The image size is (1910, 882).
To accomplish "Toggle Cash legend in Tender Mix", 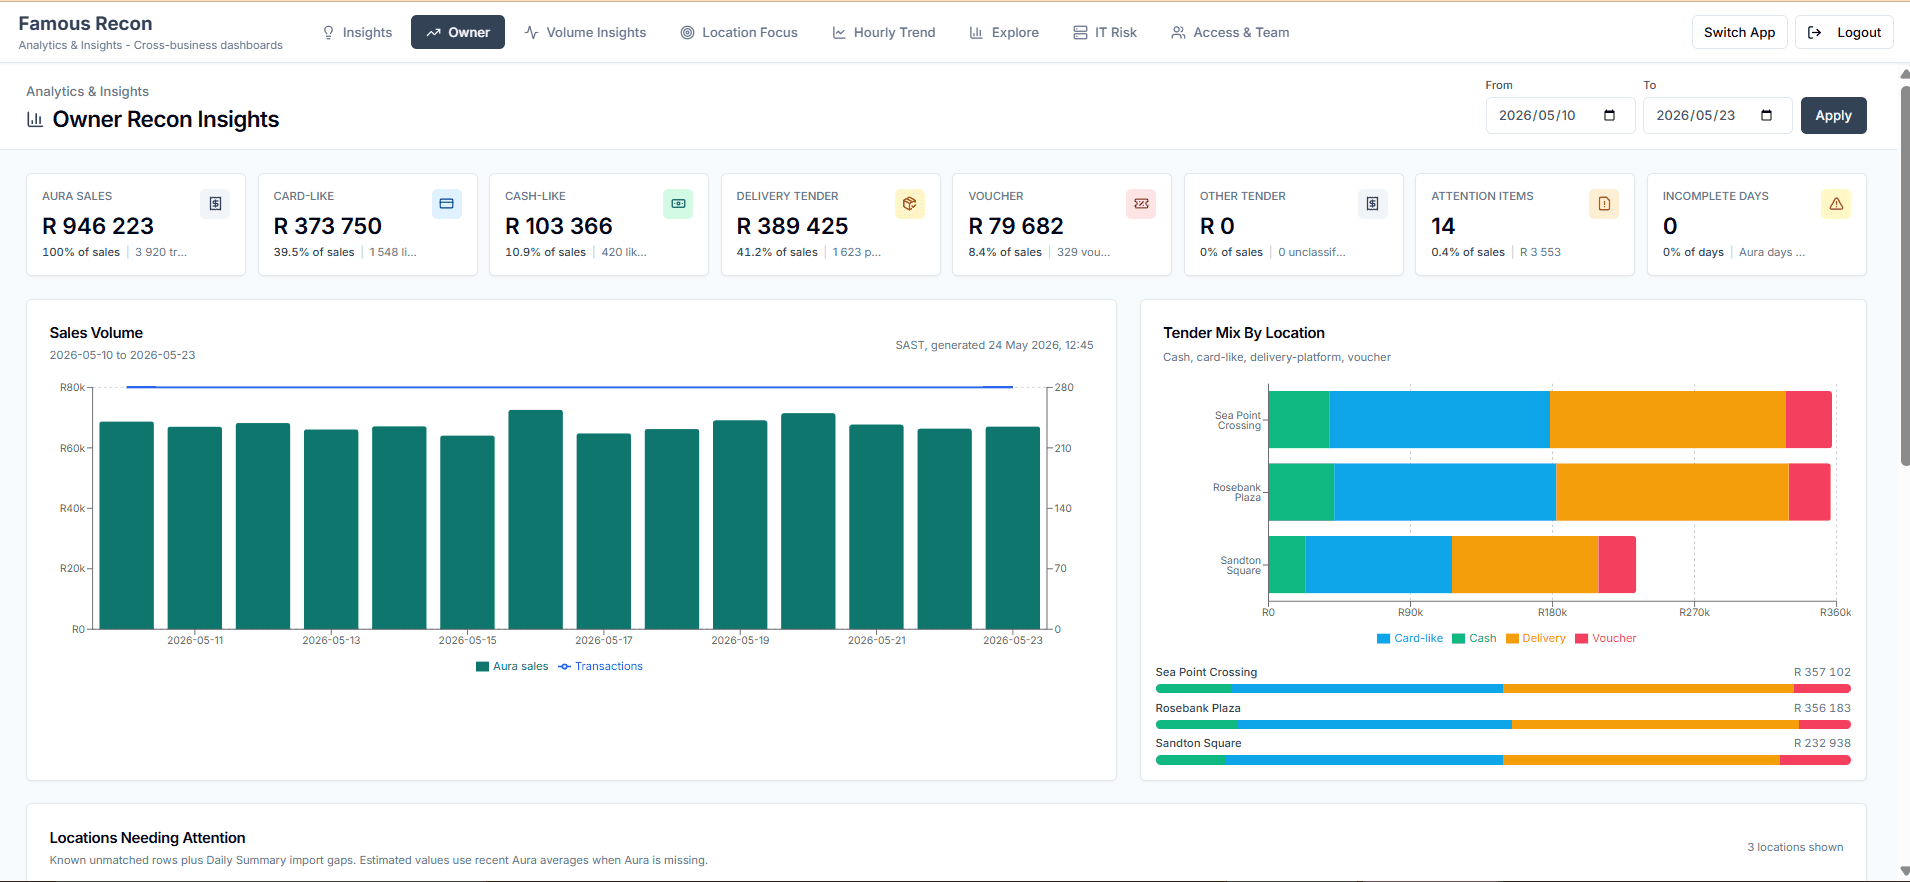I will click(1474, 638).
